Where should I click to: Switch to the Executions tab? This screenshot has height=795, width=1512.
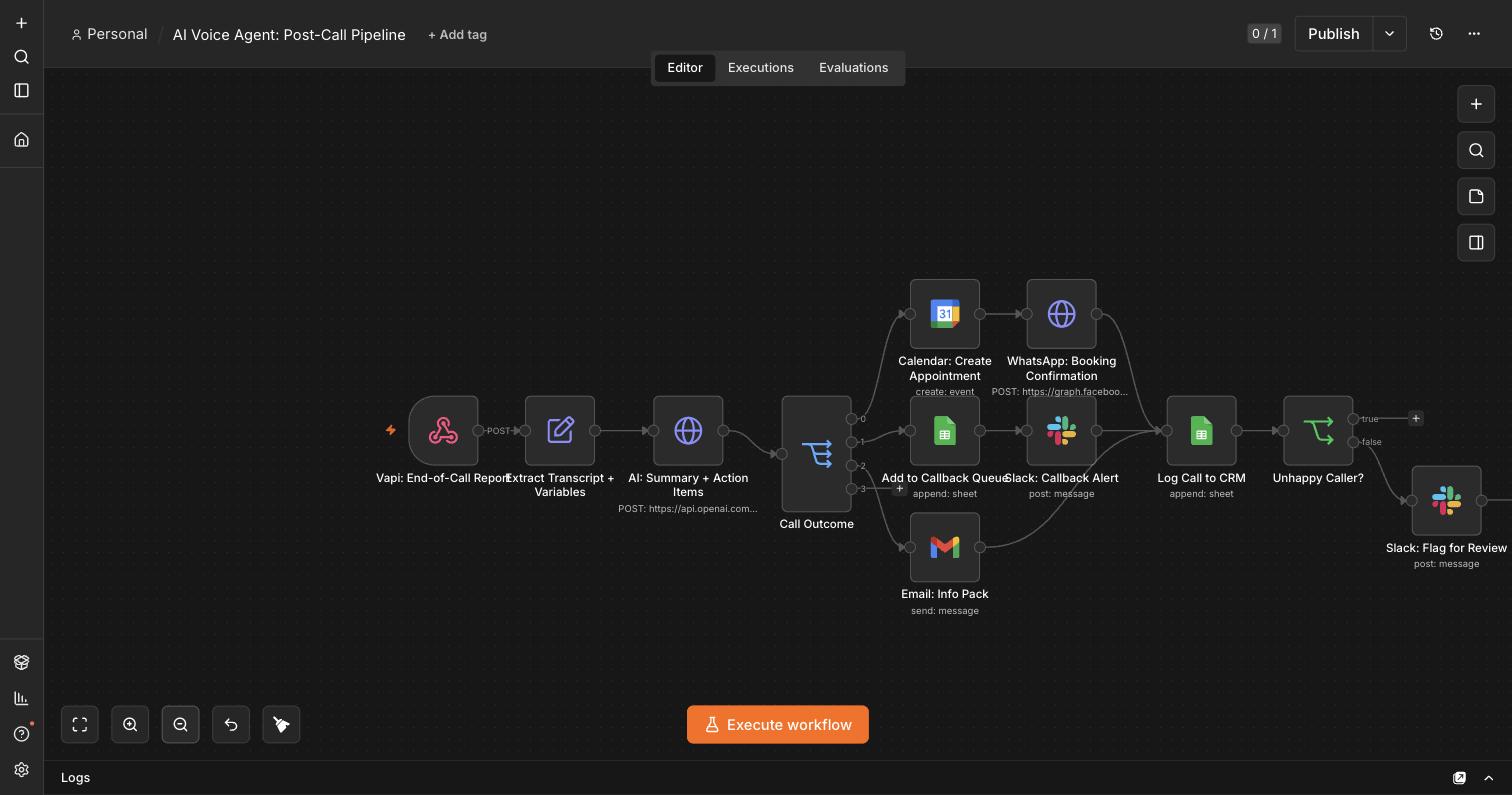coord(761,67)
